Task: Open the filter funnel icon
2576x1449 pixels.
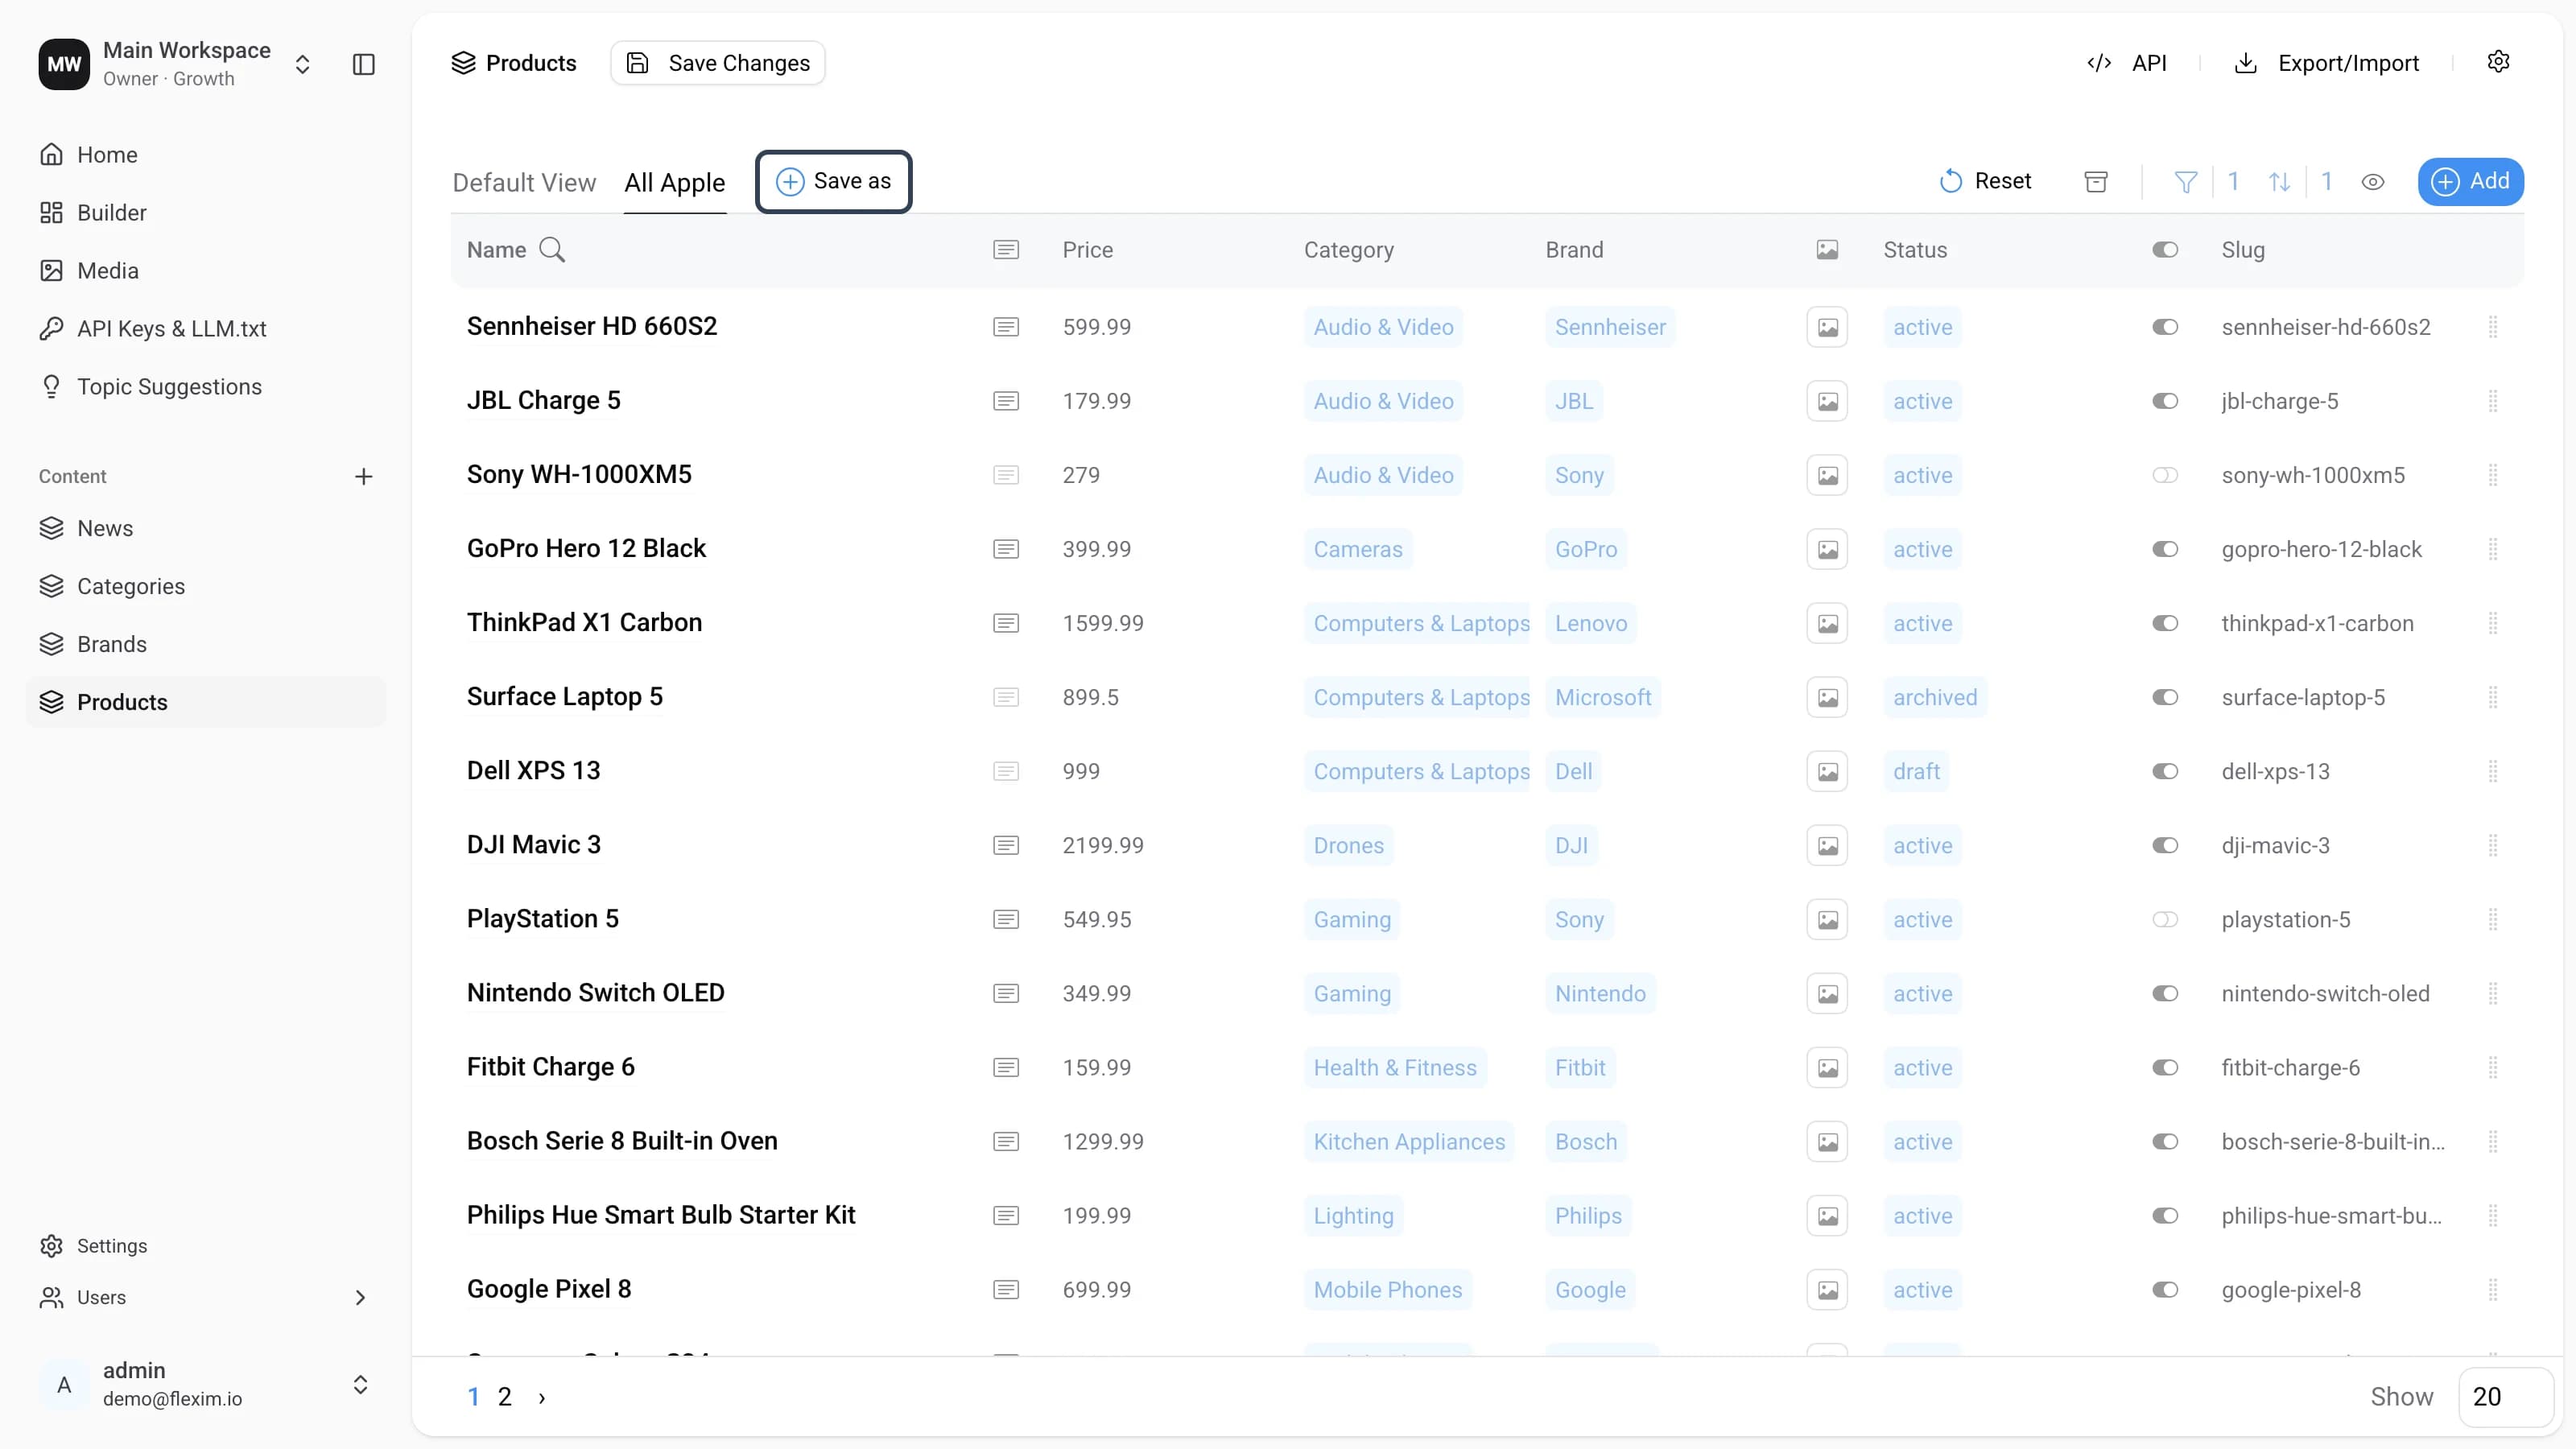Action: [x=2186, y=181]
